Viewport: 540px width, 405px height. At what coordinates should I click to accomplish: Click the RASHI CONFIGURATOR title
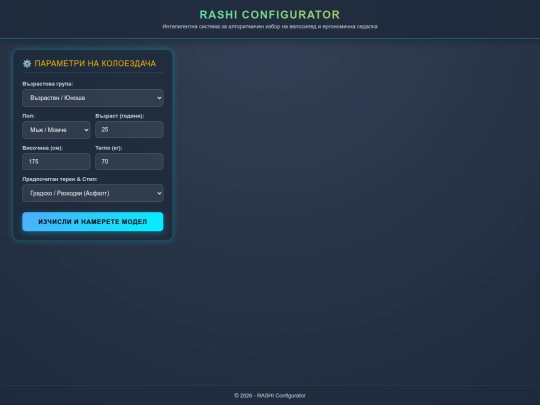[270, 15]
